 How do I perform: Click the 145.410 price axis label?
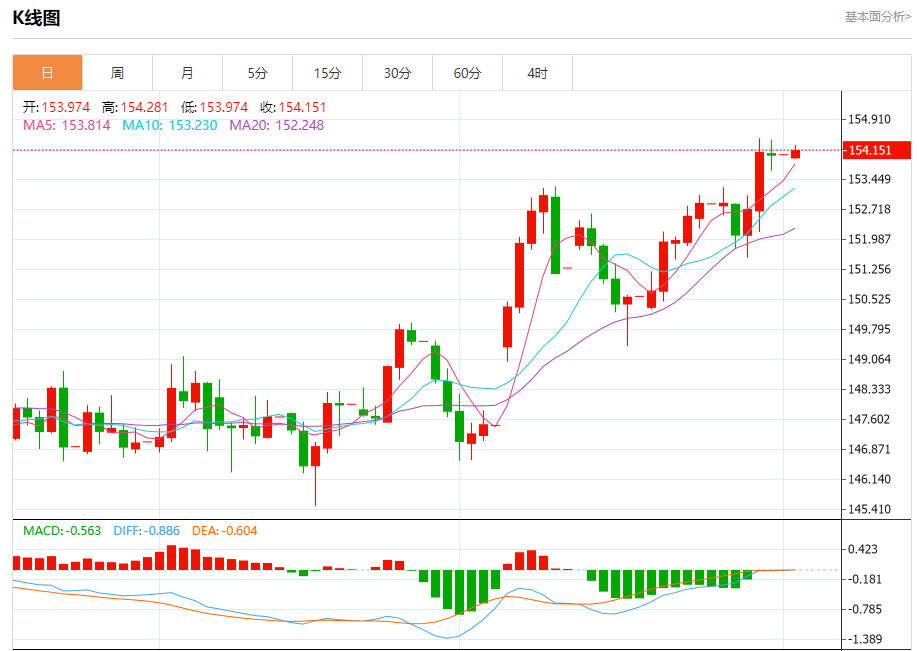pyautogui.click(x=870, y=509)
